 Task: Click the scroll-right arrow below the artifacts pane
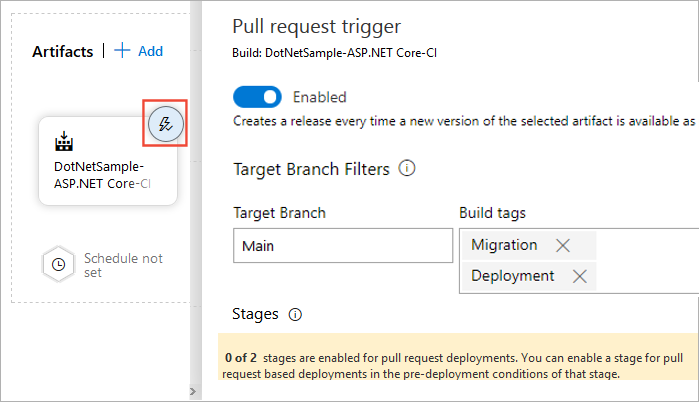pos(190,390)
